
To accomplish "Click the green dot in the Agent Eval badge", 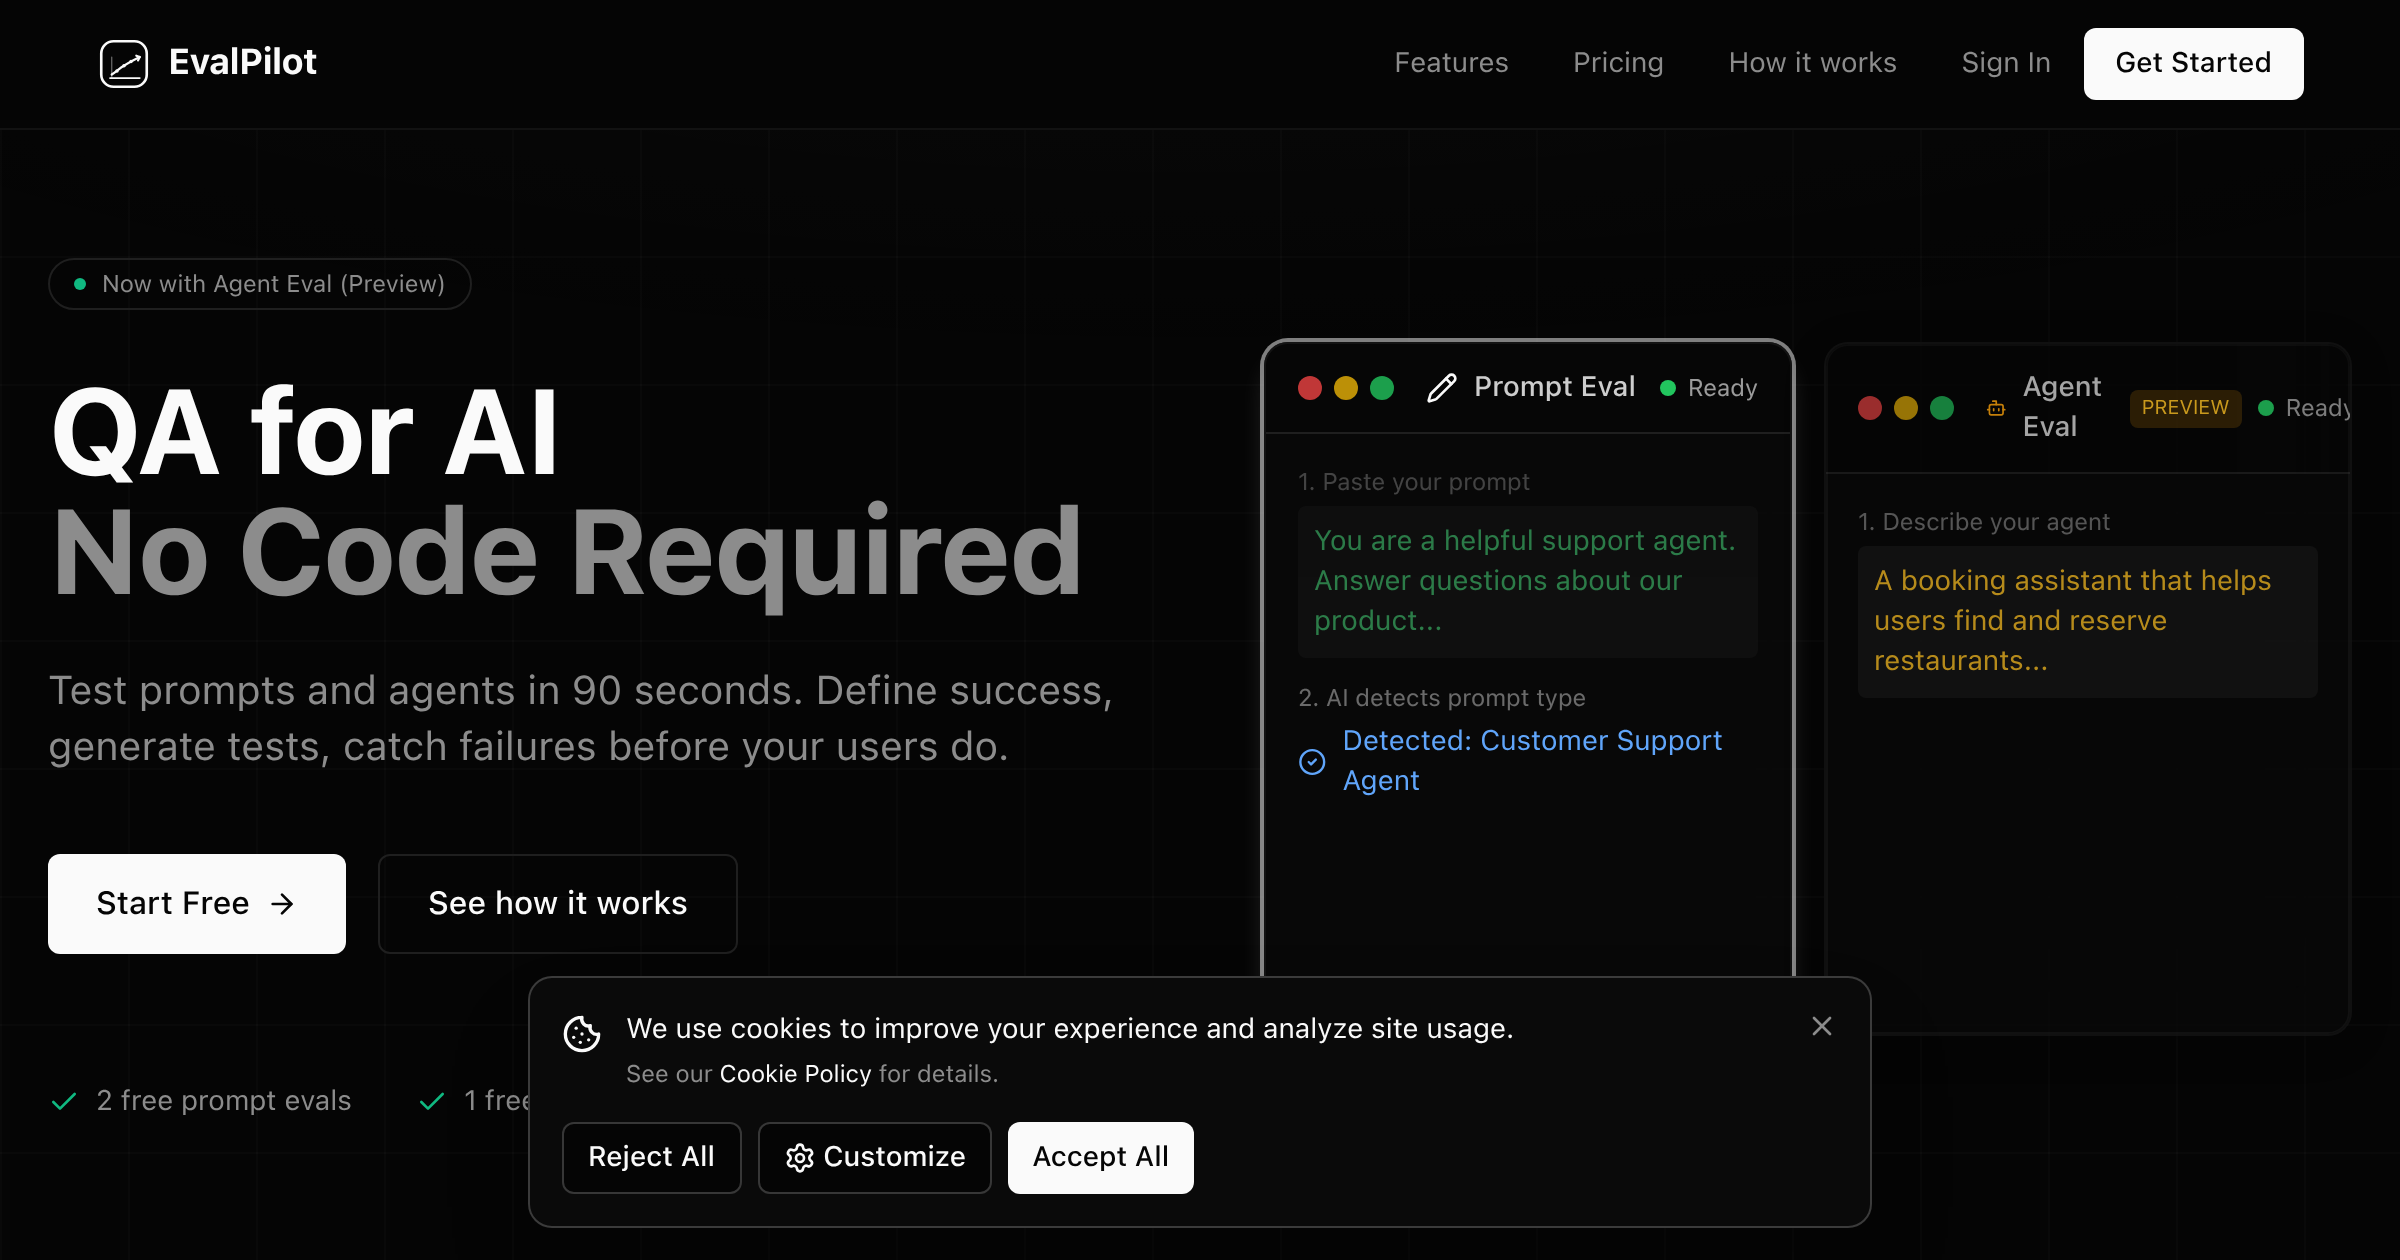I will (x=2265, y=408).
